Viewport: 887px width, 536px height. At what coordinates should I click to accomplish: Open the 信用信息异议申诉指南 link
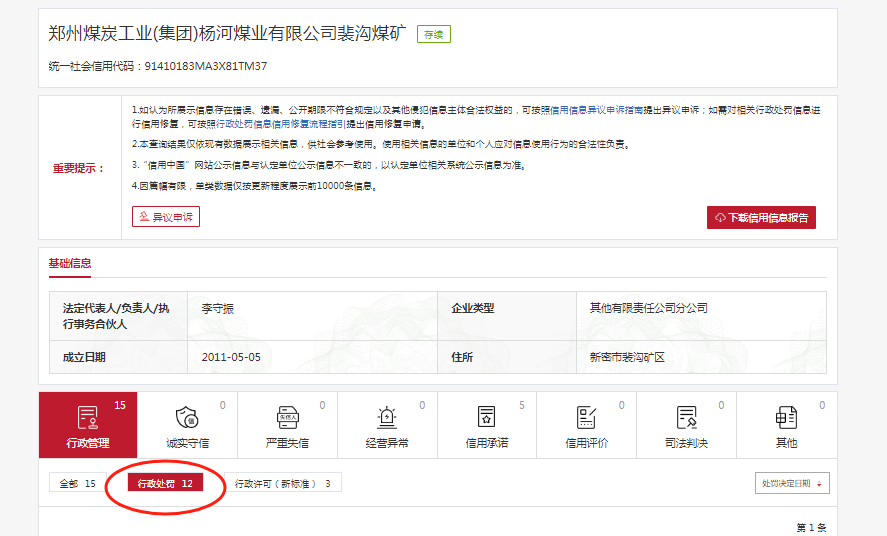(x=597, y=110)
